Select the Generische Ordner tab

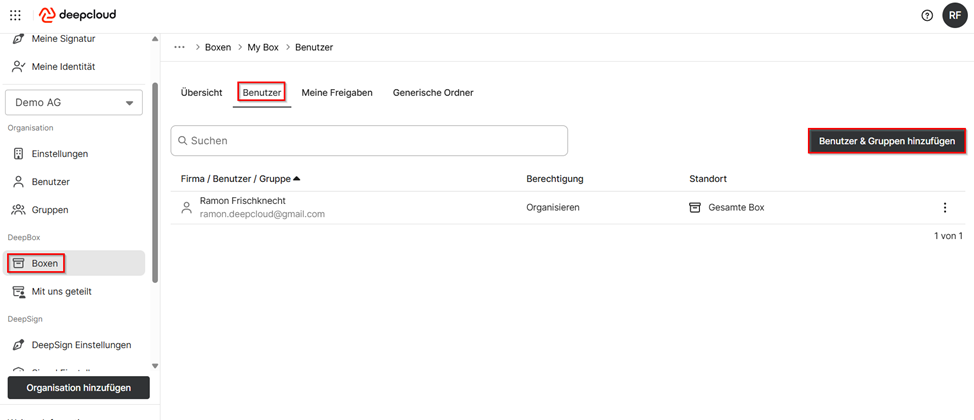coord(432,93)
